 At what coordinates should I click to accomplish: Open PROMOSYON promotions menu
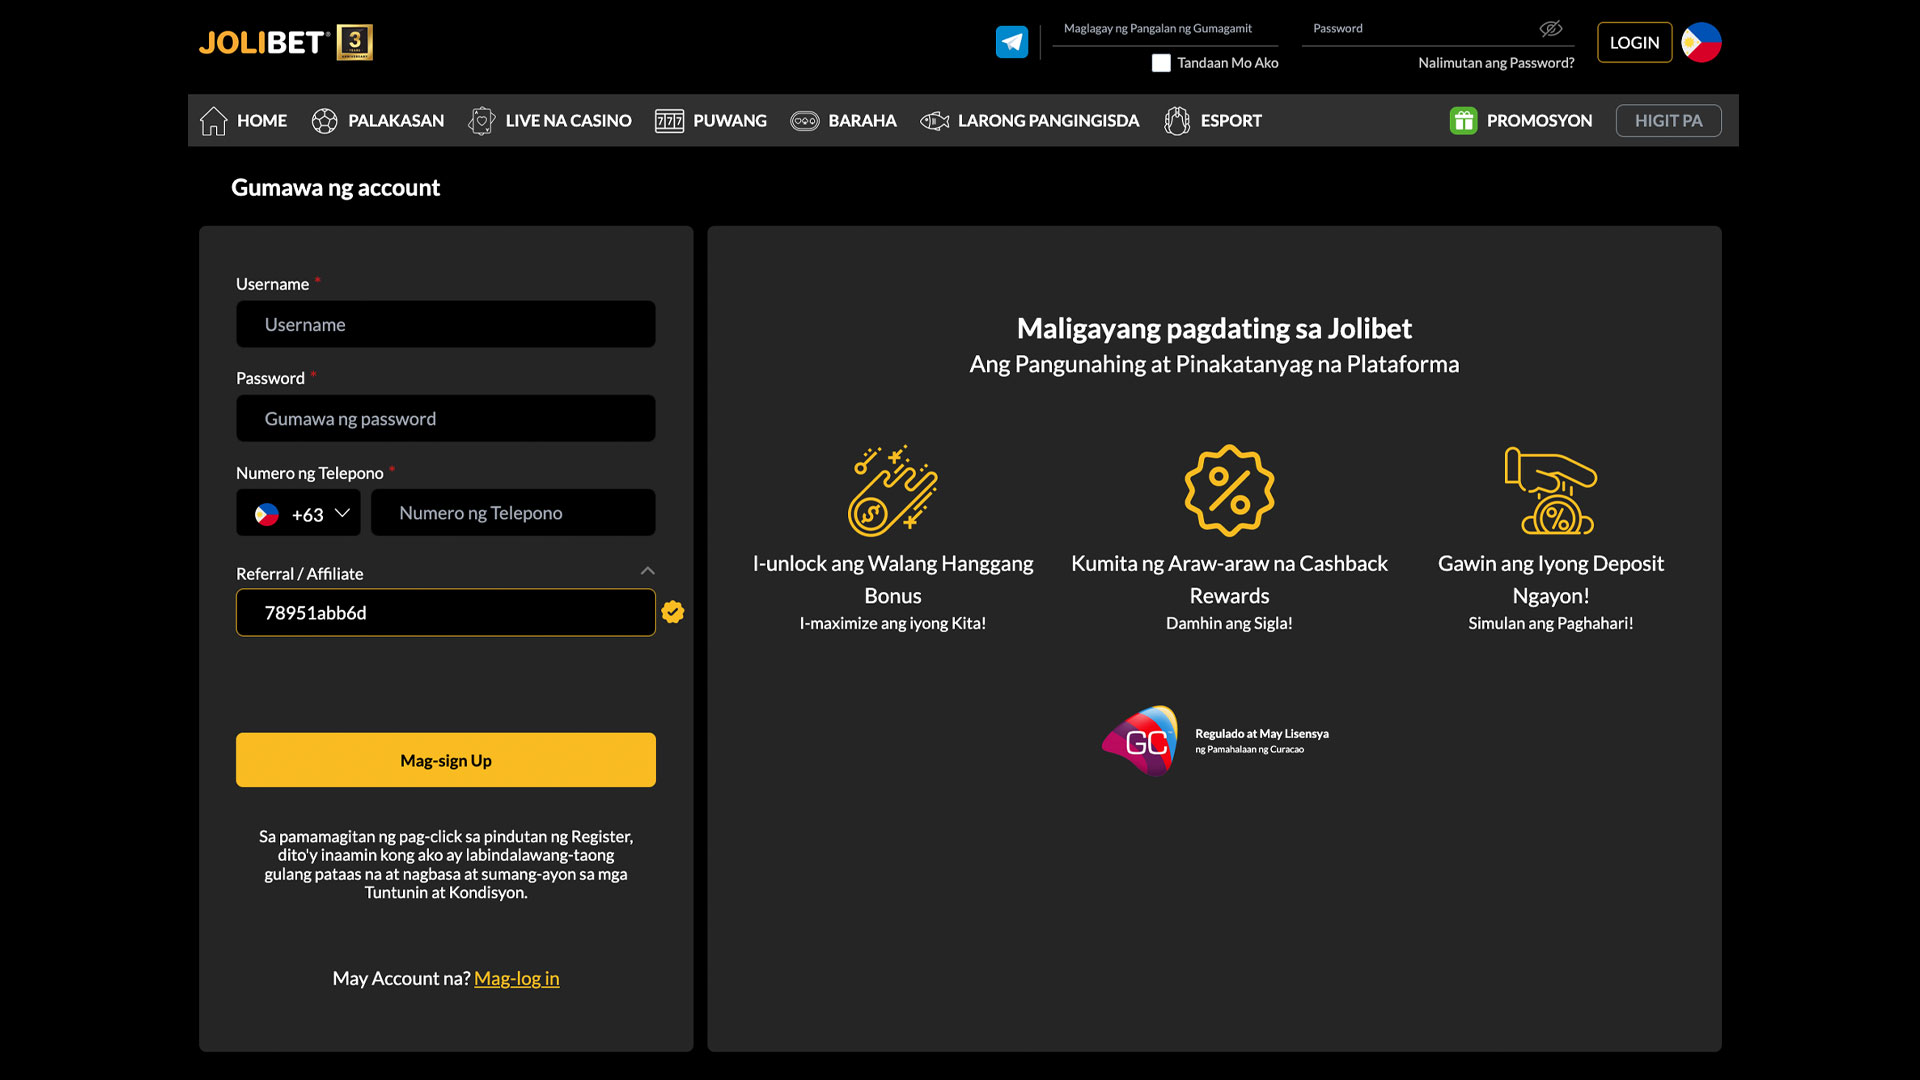(x=1521, y=121)
